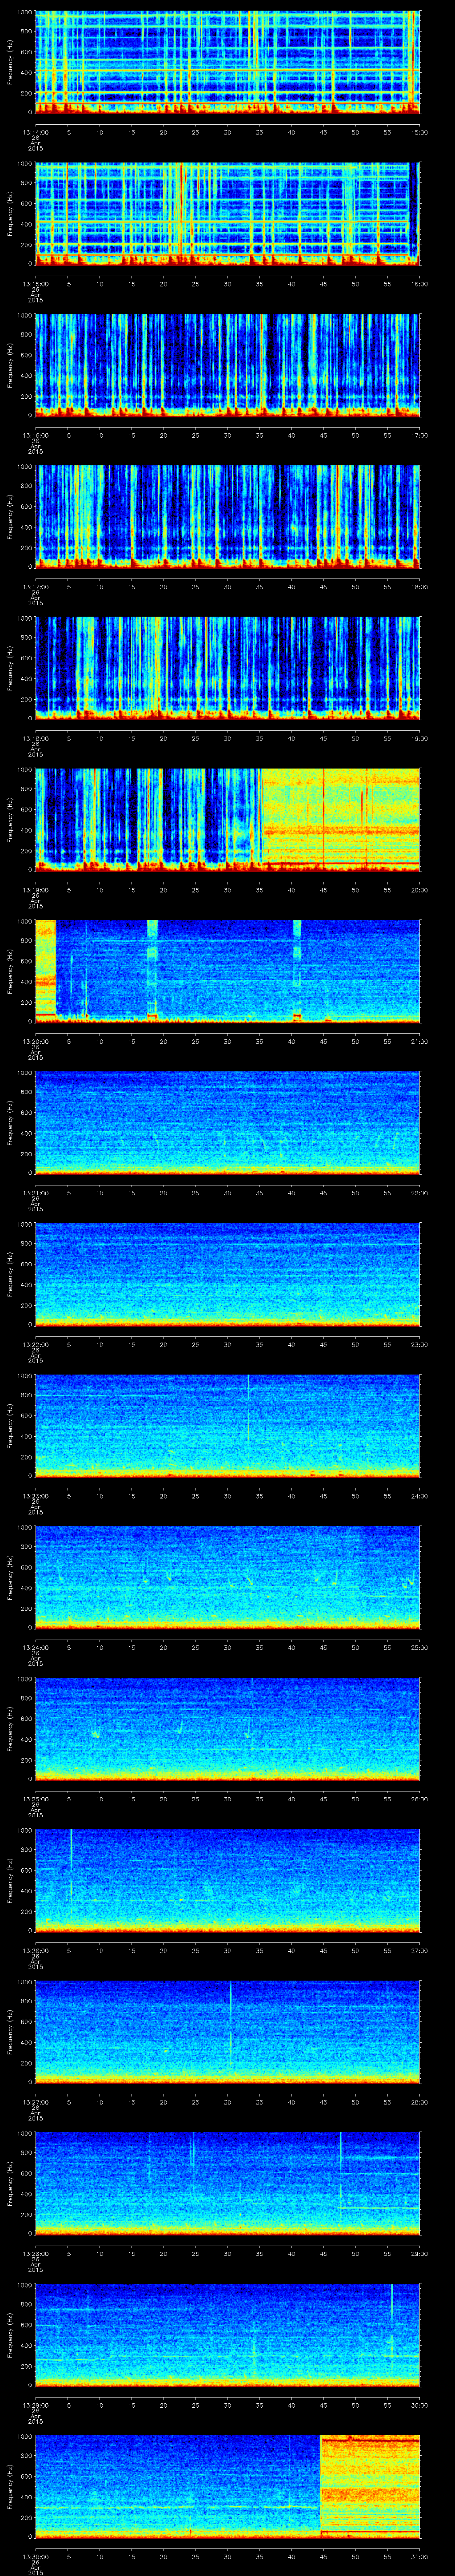Choose the spectrogram panel starting at 13:28:00

[x=228, y=2183]
